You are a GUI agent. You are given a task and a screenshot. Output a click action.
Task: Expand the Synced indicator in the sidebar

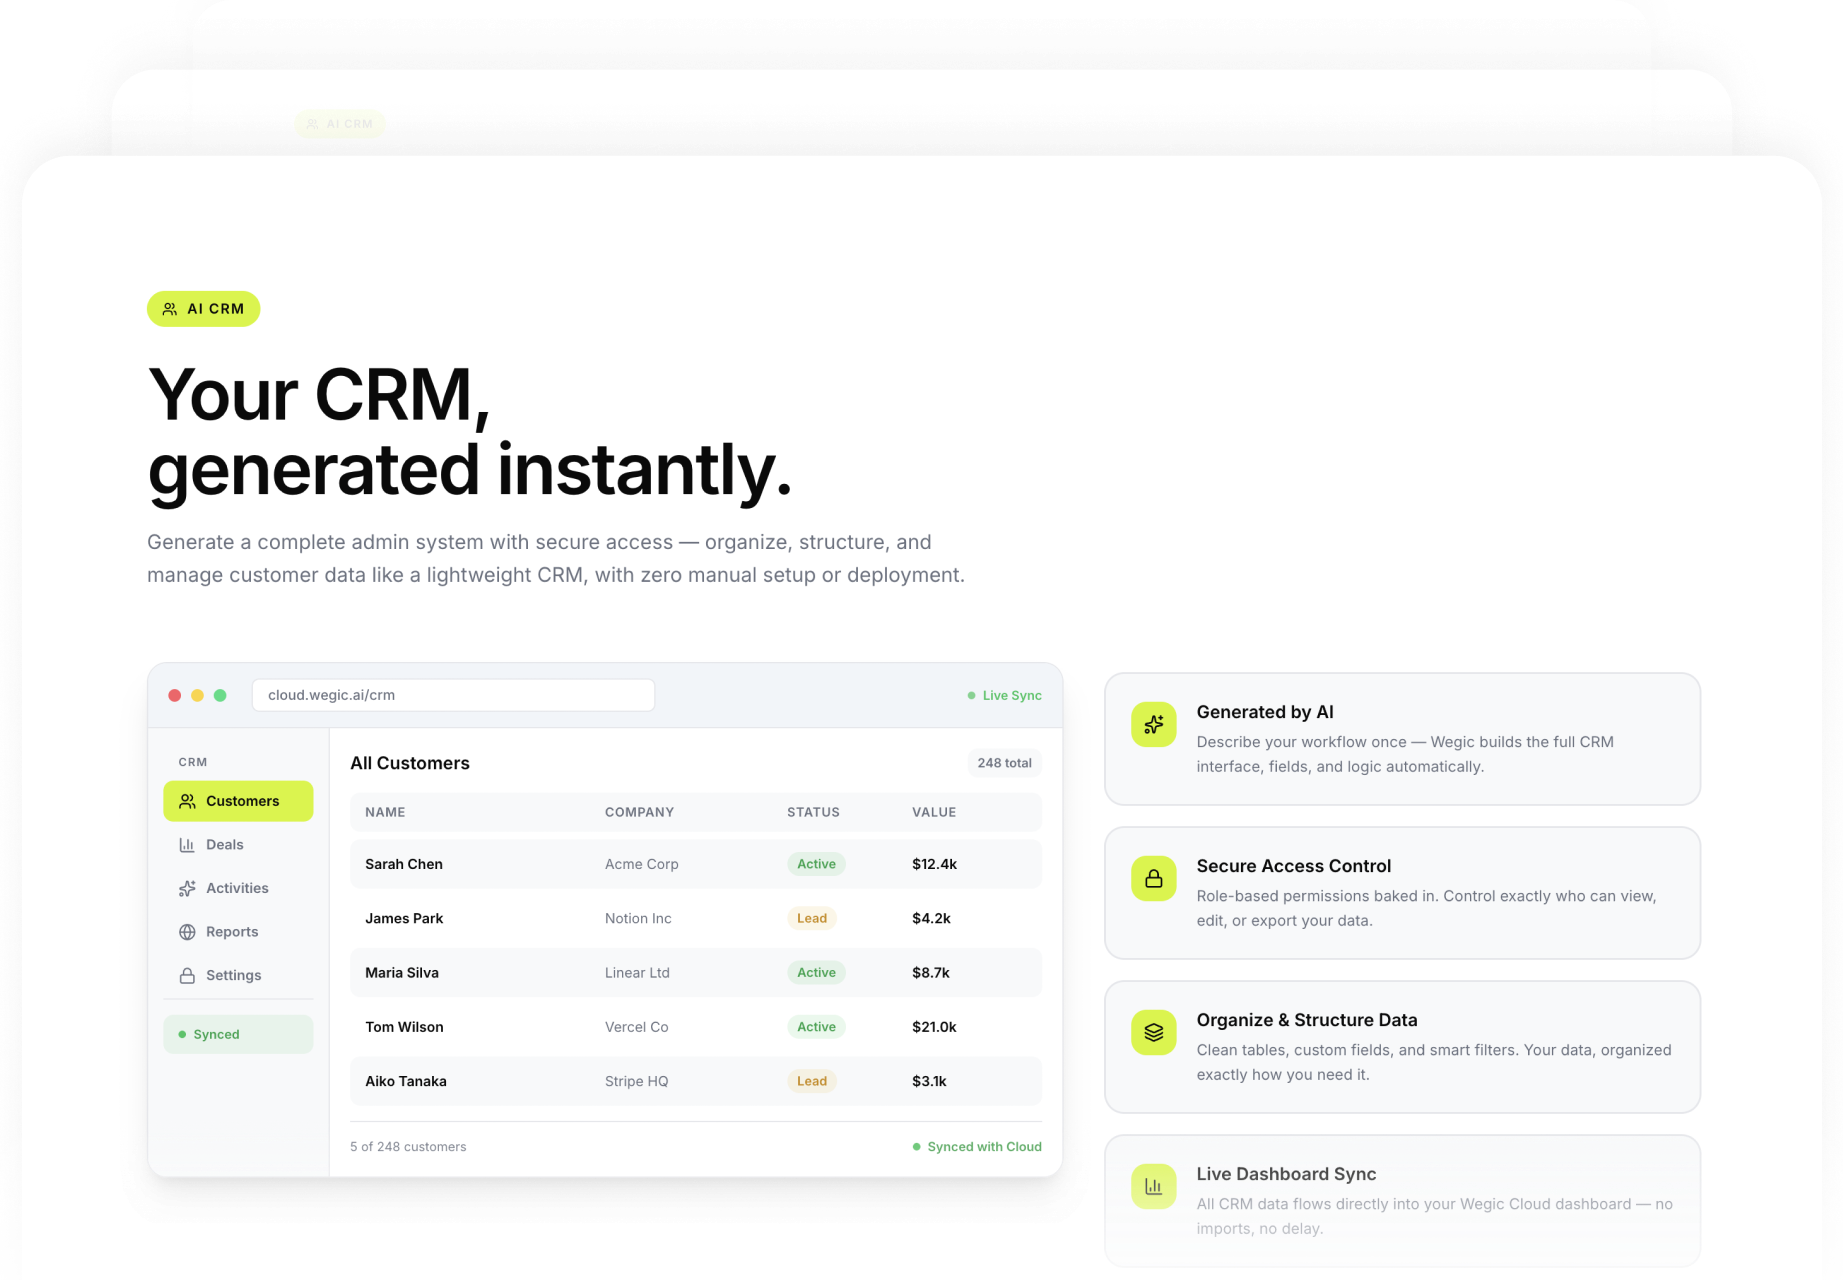click(x=238, y=1034)
